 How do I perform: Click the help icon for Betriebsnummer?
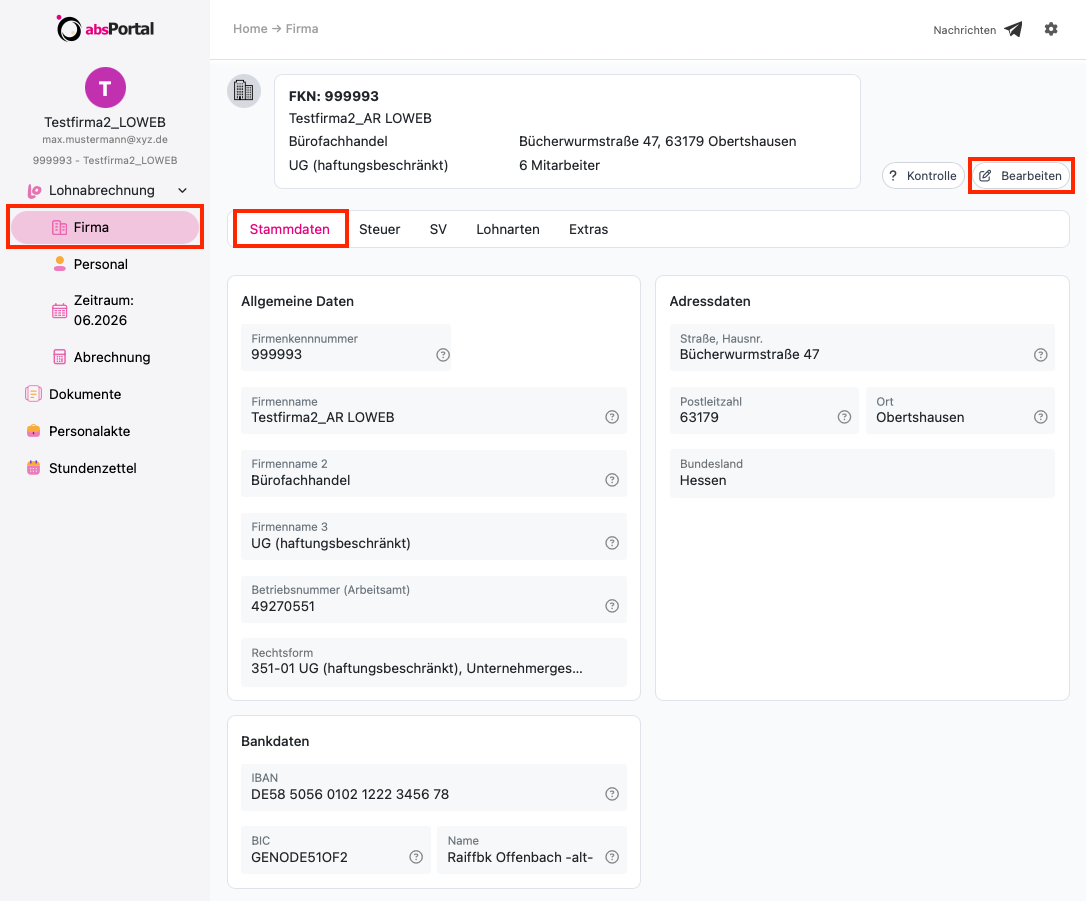(612, 606)
